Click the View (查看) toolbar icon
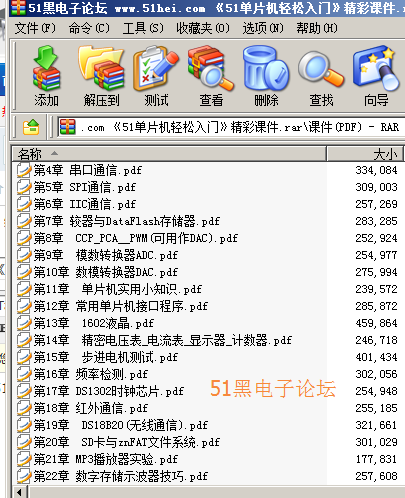This screenshot has height=498, width=405. coord(211,68)
